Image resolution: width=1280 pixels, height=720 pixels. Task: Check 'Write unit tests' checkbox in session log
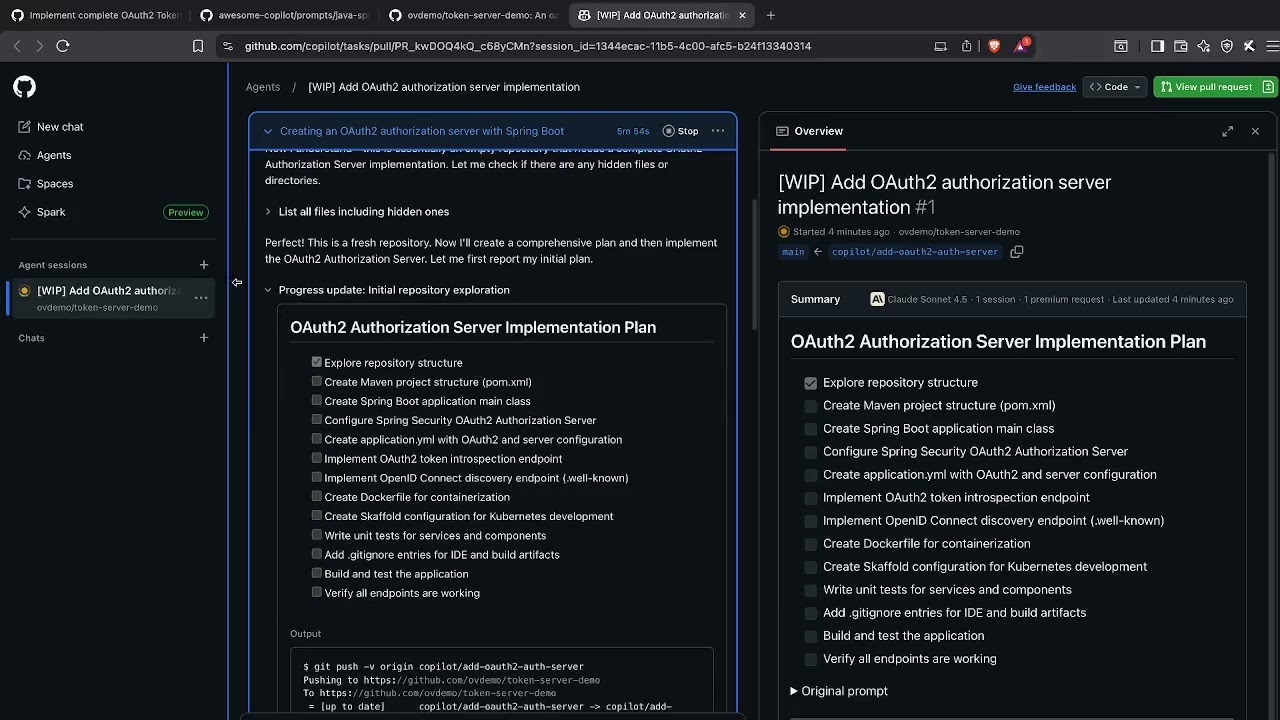coord(317,535)
